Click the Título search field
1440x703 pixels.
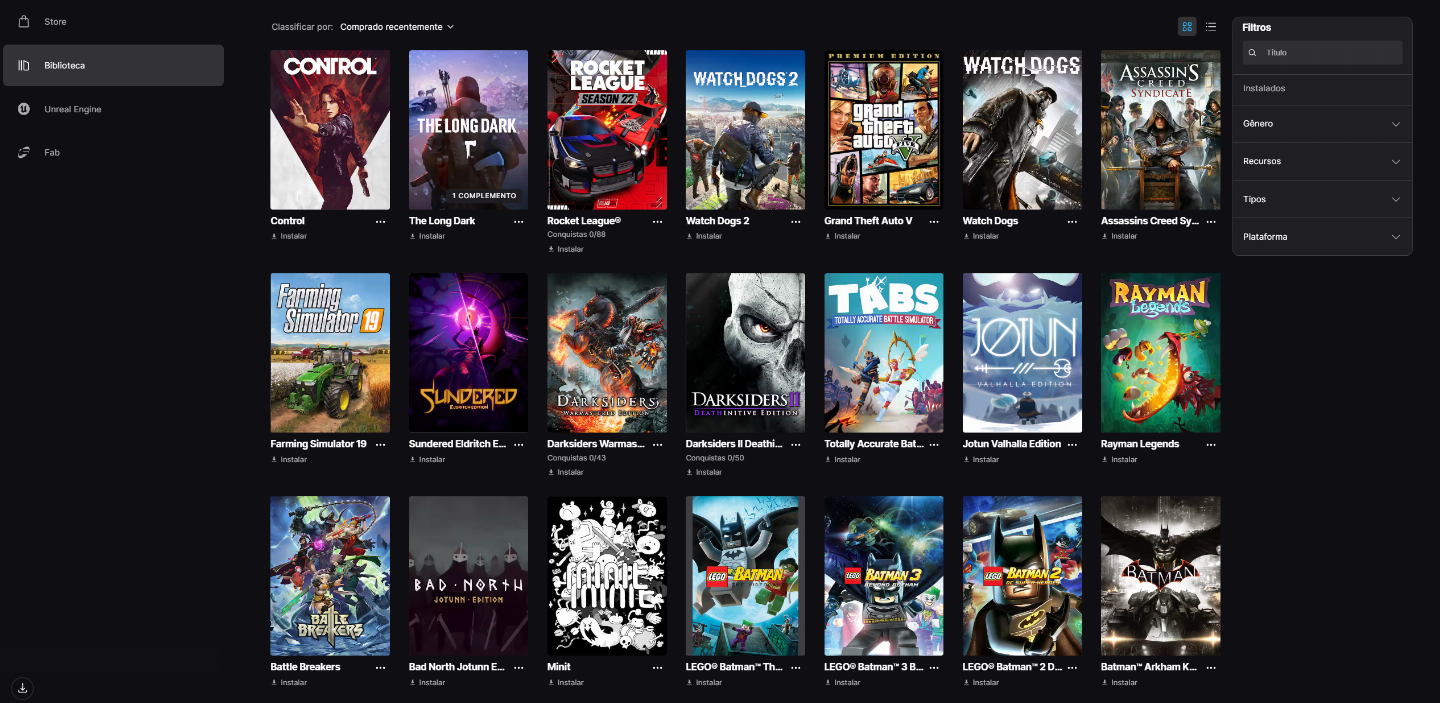[x=1322, y=52]
